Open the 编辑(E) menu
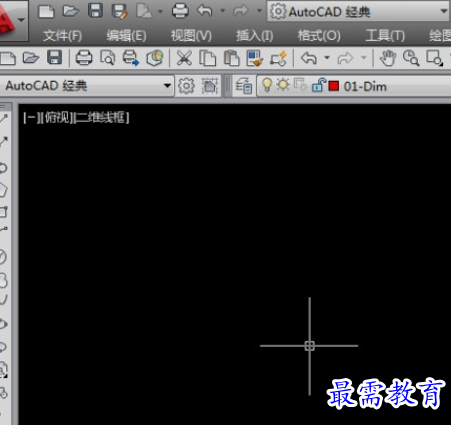The image size is (451, 425). [x=126, y=36]
